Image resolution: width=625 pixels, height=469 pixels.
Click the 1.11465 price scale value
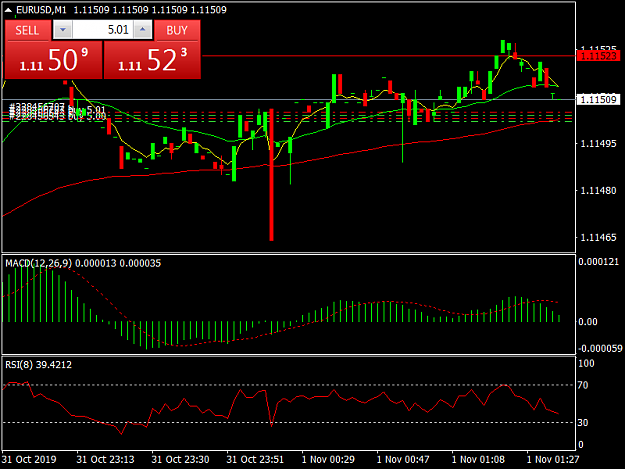[598, 237]
